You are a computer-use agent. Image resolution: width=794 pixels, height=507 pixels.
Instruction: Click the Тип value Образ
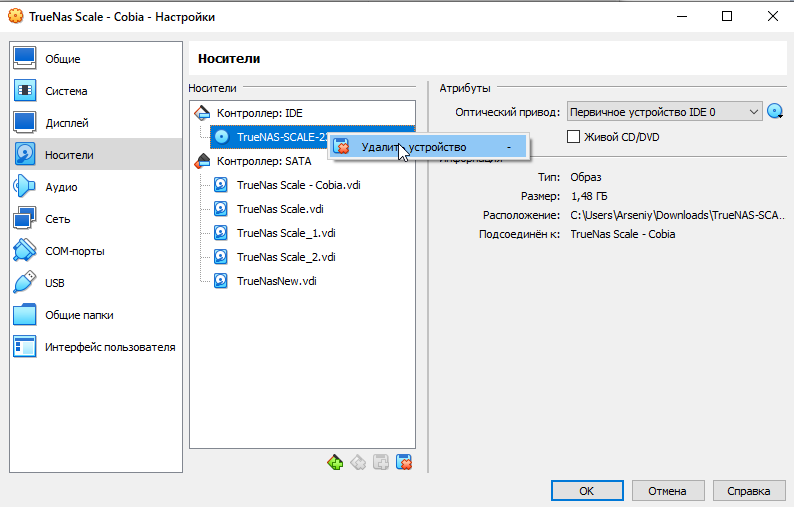[586, 177]
